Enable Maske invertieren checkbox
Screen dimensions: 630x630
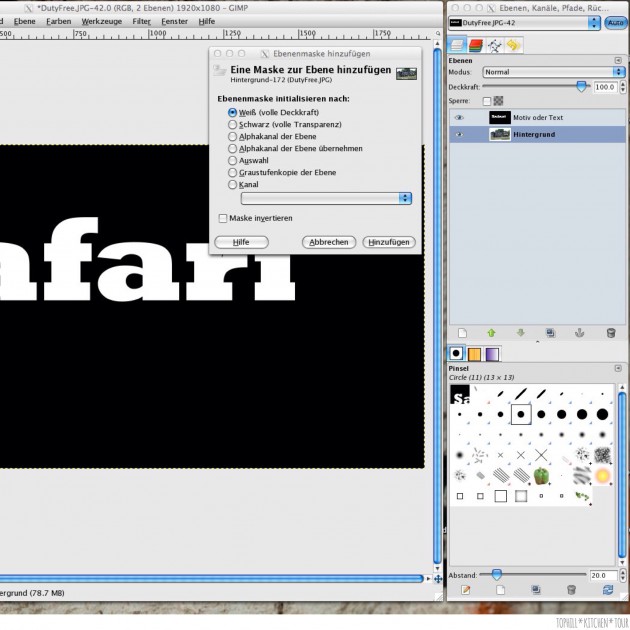click(223, 218)
